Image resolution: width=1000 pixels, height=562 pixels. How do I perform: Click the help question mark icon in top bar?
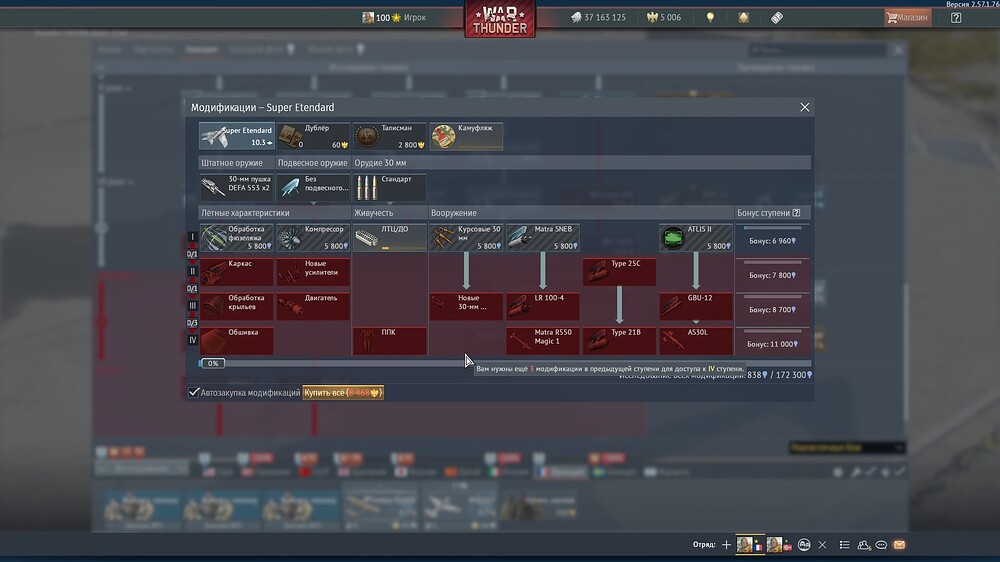[956, 17]
